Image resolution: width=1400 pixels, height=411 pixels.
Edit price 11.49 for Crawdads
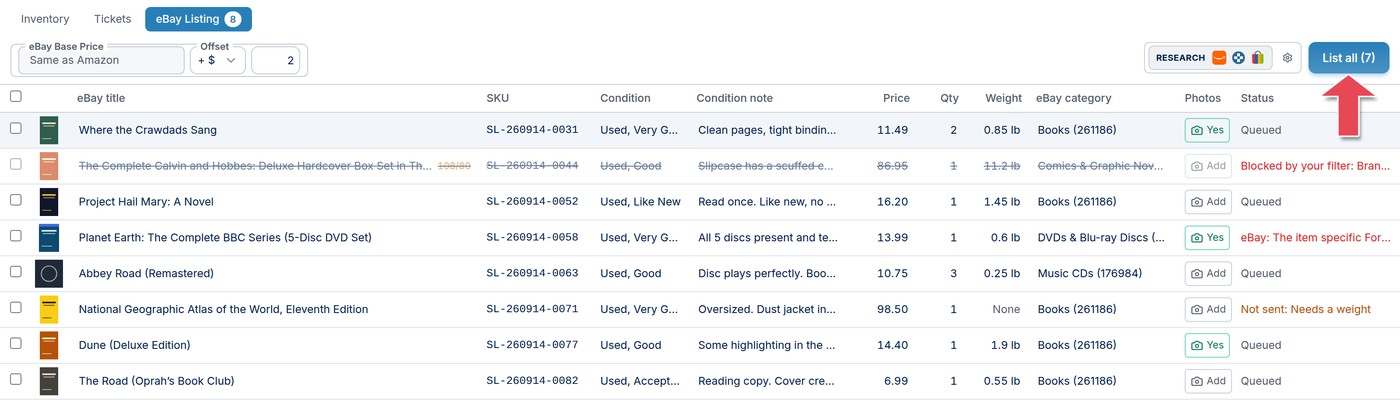[x=892, y=130]
